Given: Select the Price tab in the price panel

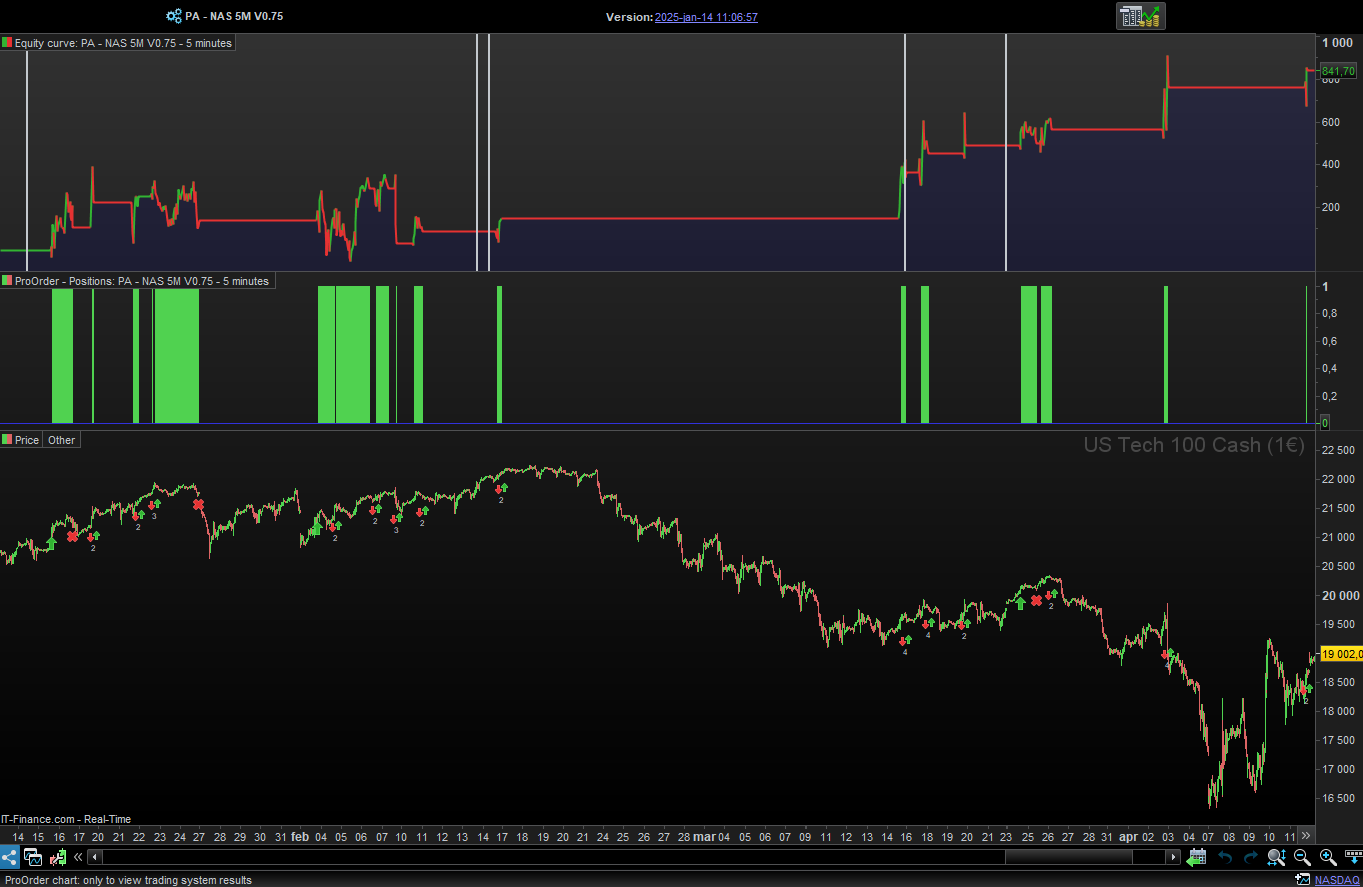Looking at the screenshot, I should tap(27, 440).
